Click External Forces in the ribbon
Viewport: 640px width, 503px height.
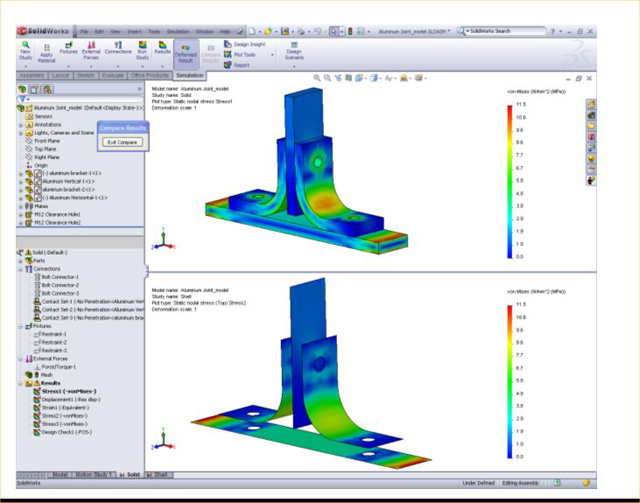coord(91,48)
